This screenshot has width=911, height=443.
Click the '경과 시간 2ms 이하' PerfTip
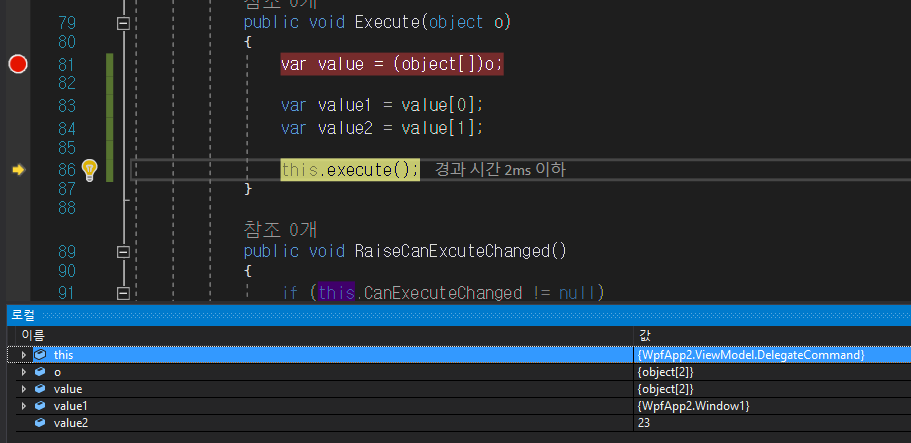500,170
